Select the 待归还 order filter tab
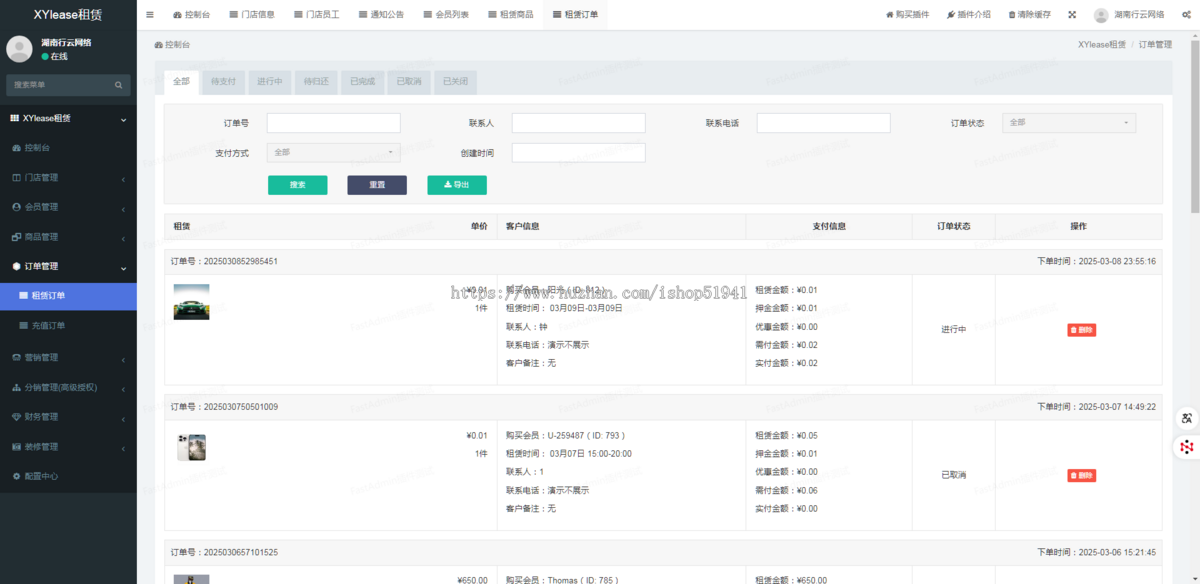1200x584 pixels. pos(316,81)
